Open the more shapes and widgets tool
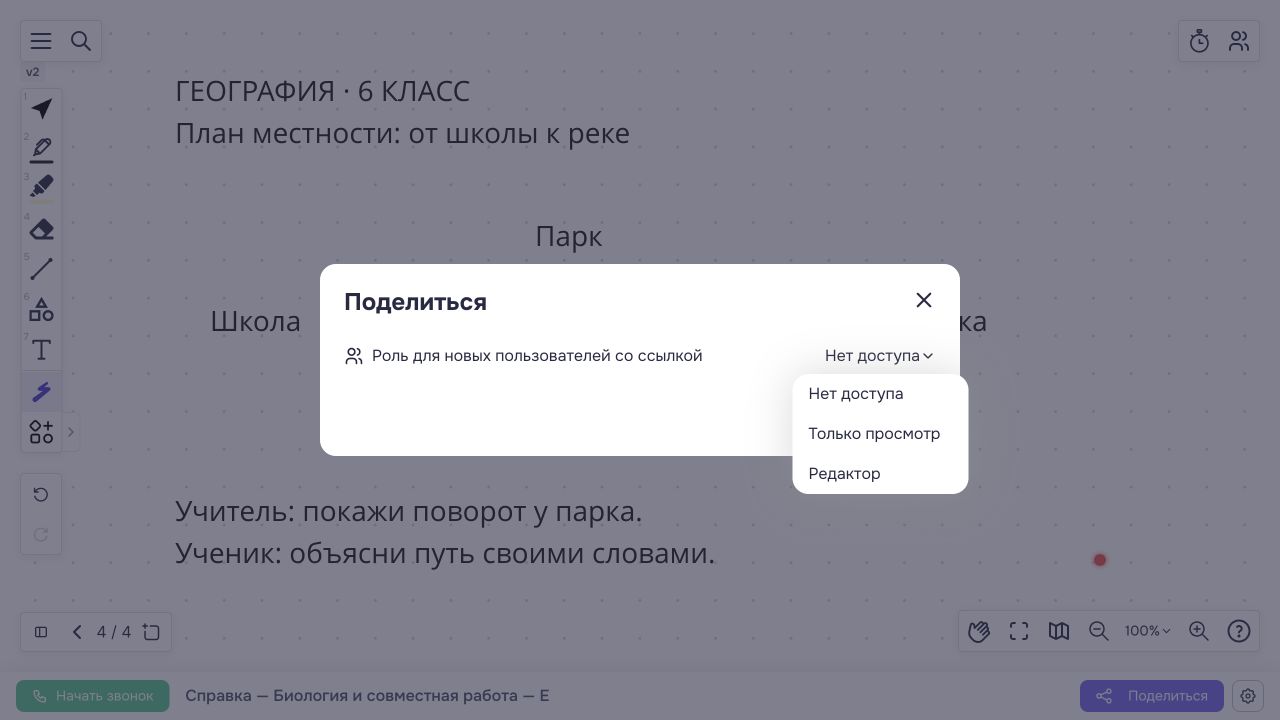 41,432
